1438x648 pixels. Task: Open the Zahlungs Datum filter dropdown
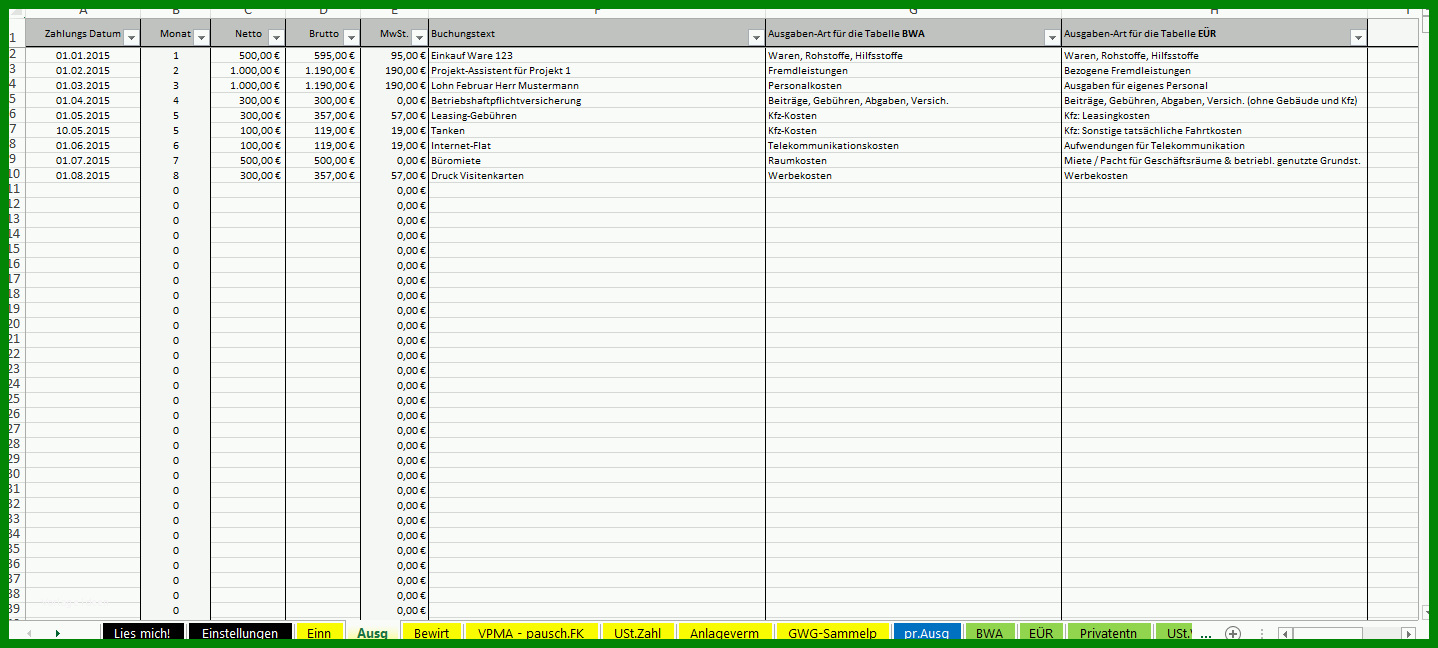(x=131, y=37)
